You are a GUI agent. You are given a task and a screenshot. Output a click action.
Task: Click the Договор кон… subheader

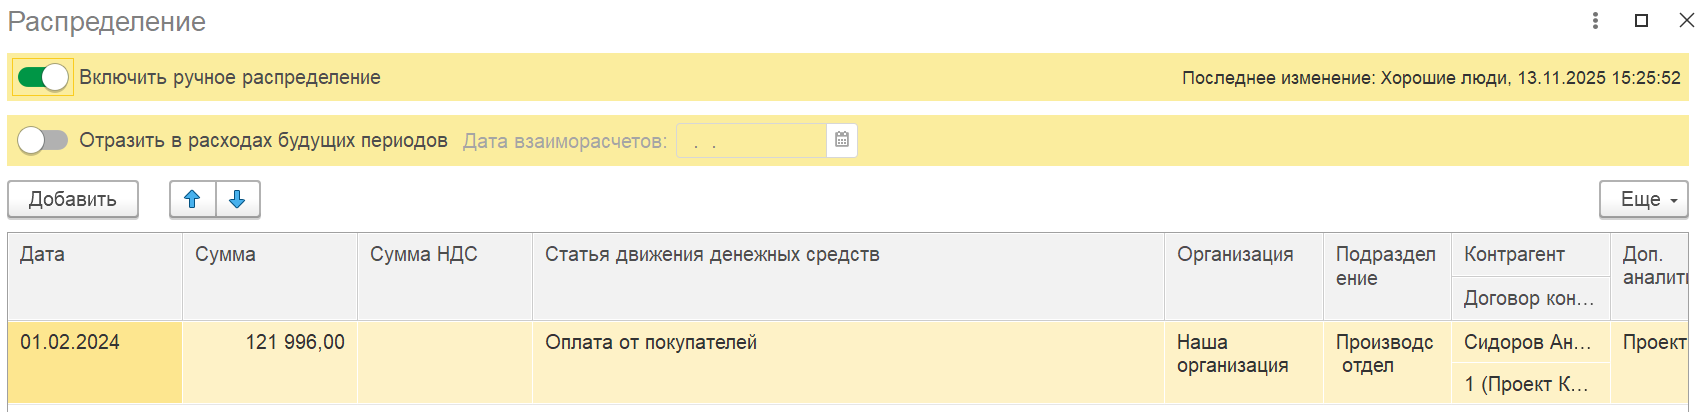click(1531, 298)
